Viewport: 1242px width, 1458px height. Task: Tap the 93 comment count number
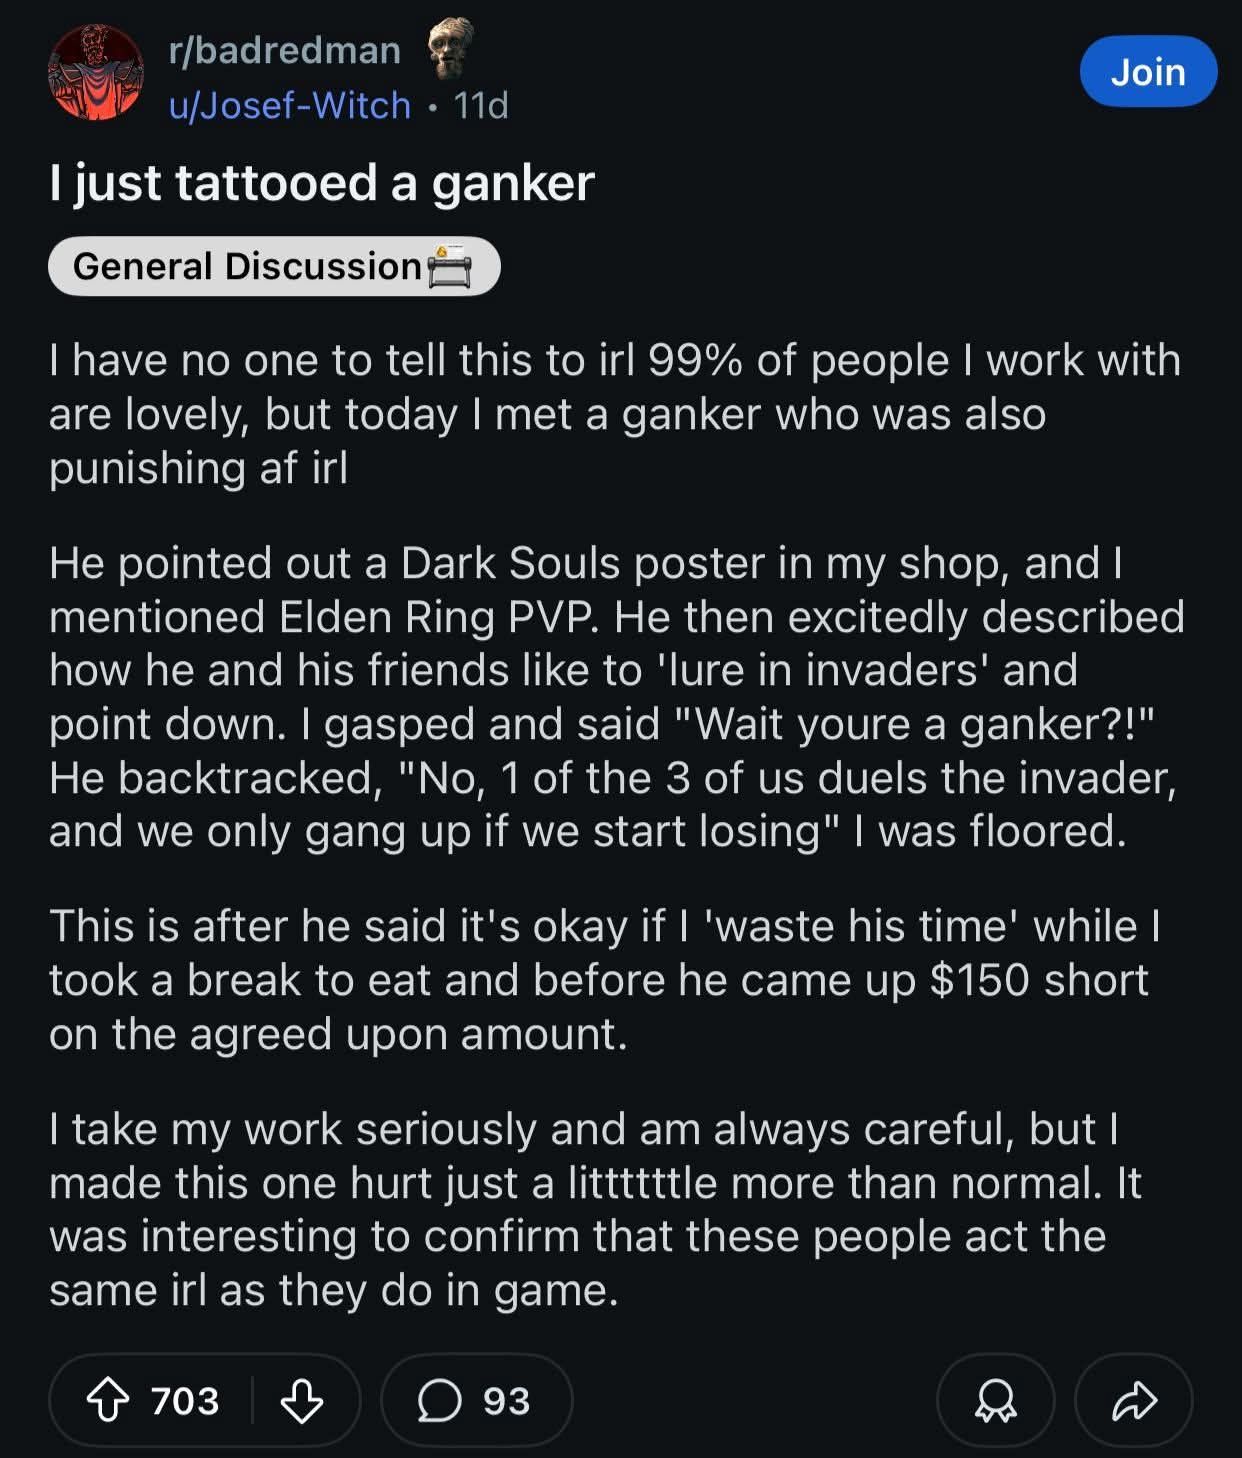click(506, 1400)
